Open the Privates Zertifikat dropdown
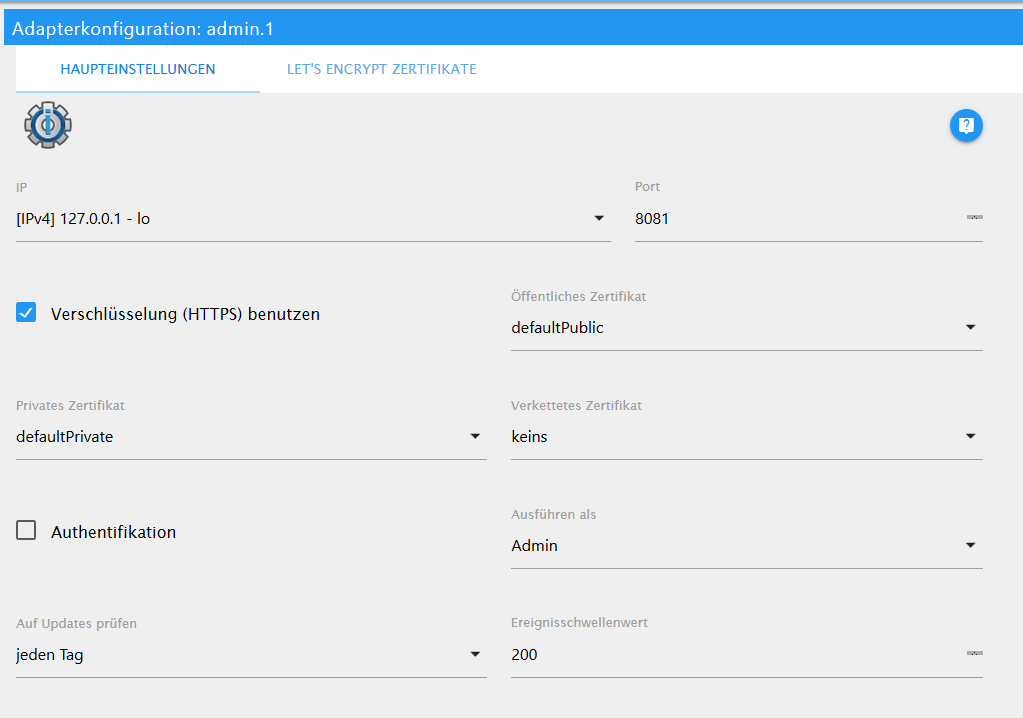The height and width of the screenshot is (718, 1023). (475, 436)
